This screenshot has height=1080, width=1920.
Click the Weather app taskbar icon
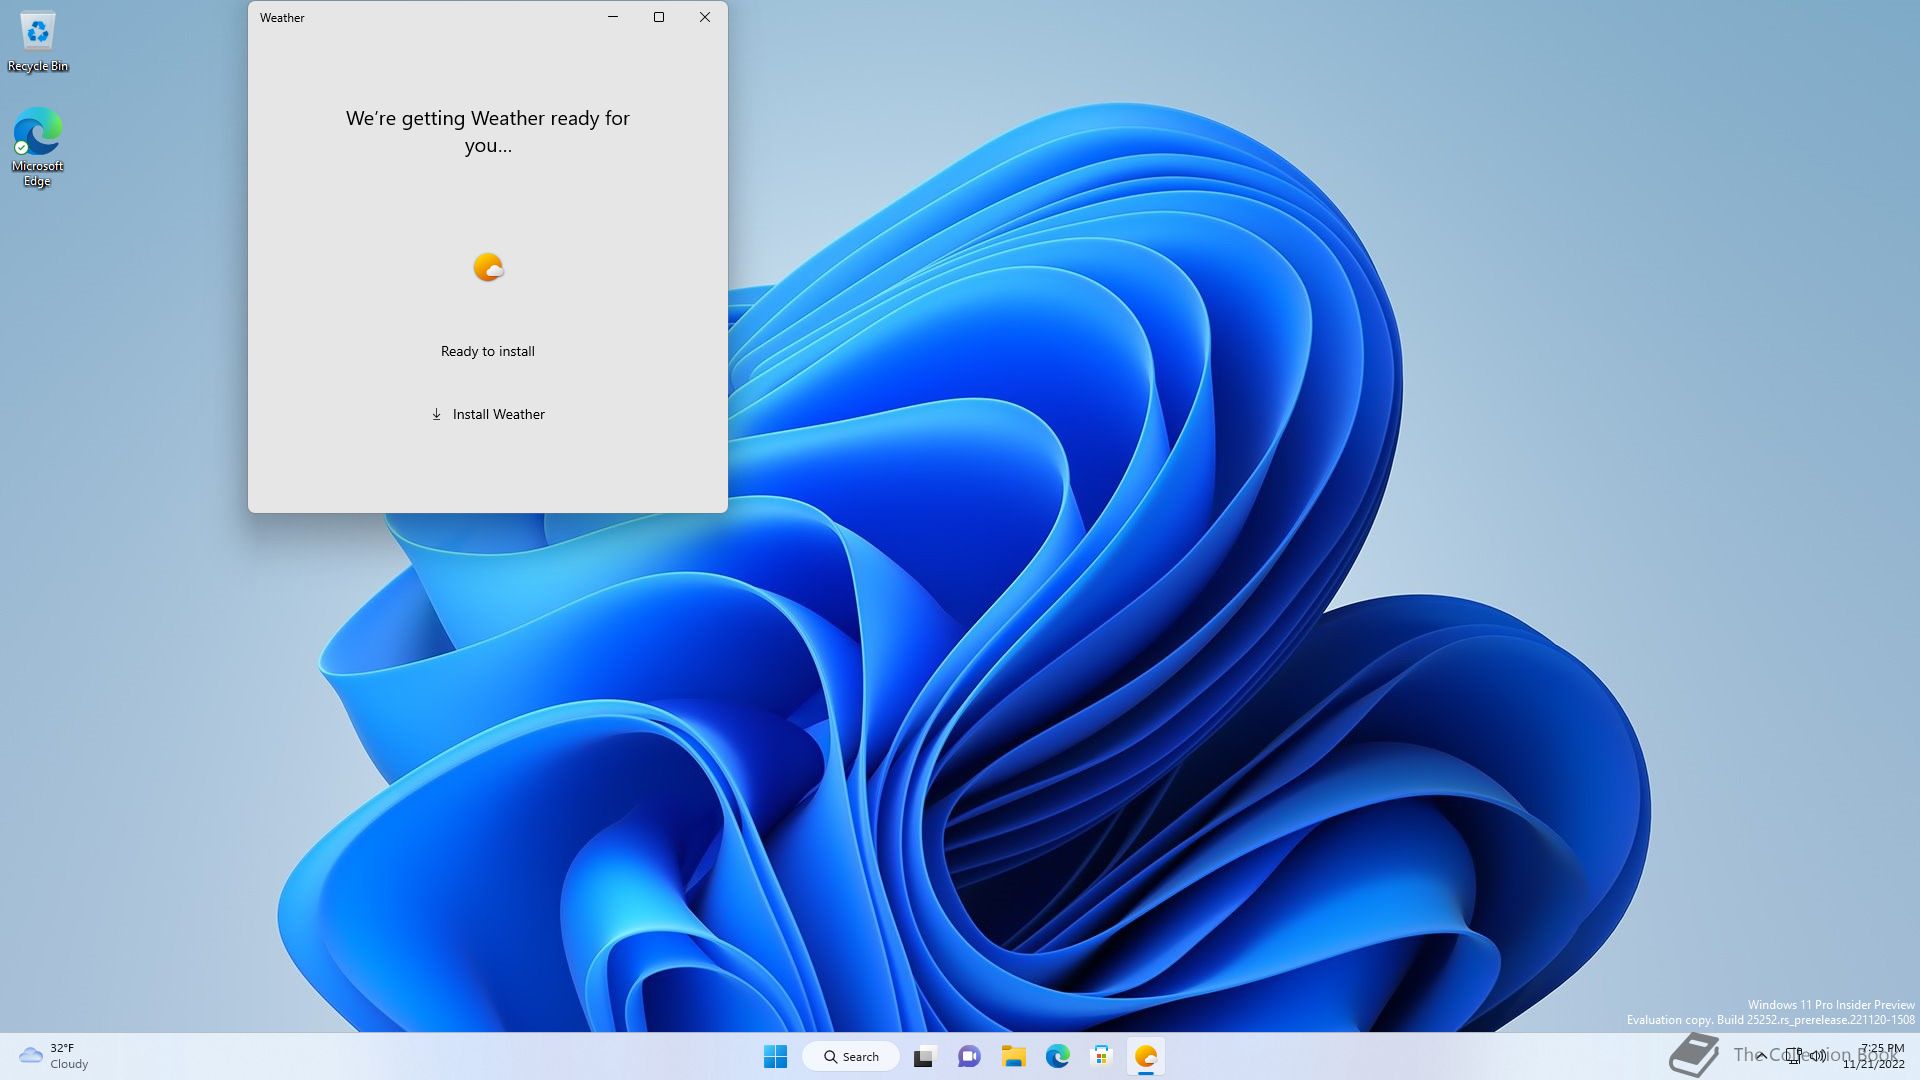pyautogui.click(x=1145, y=1056)
